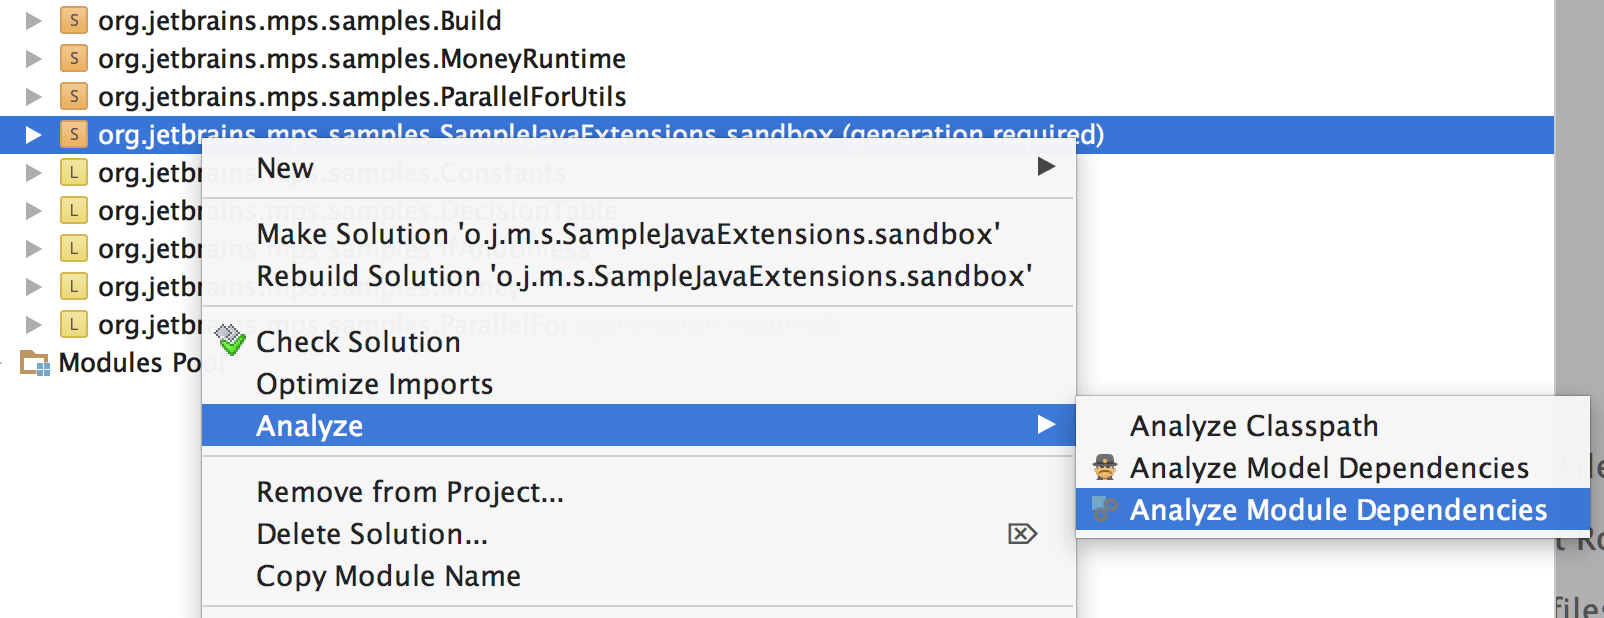Click the Analyze Module Dependencies icon

[x=1105, y=509]
